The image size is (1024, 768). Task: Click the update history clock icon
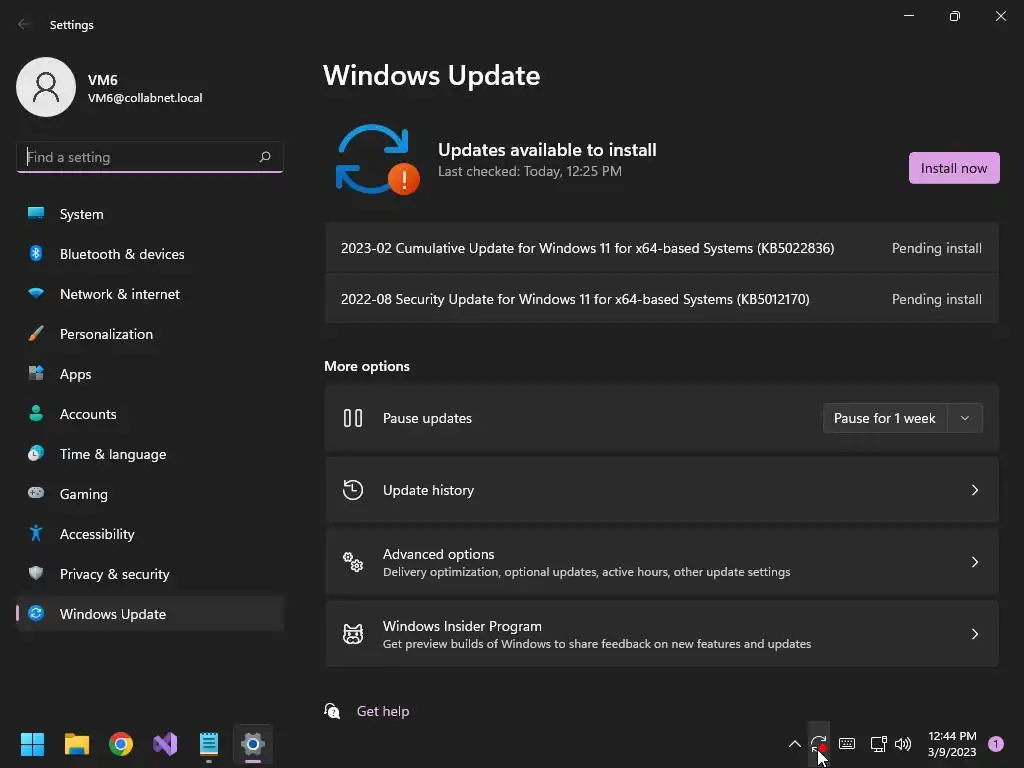click(353, 490)
